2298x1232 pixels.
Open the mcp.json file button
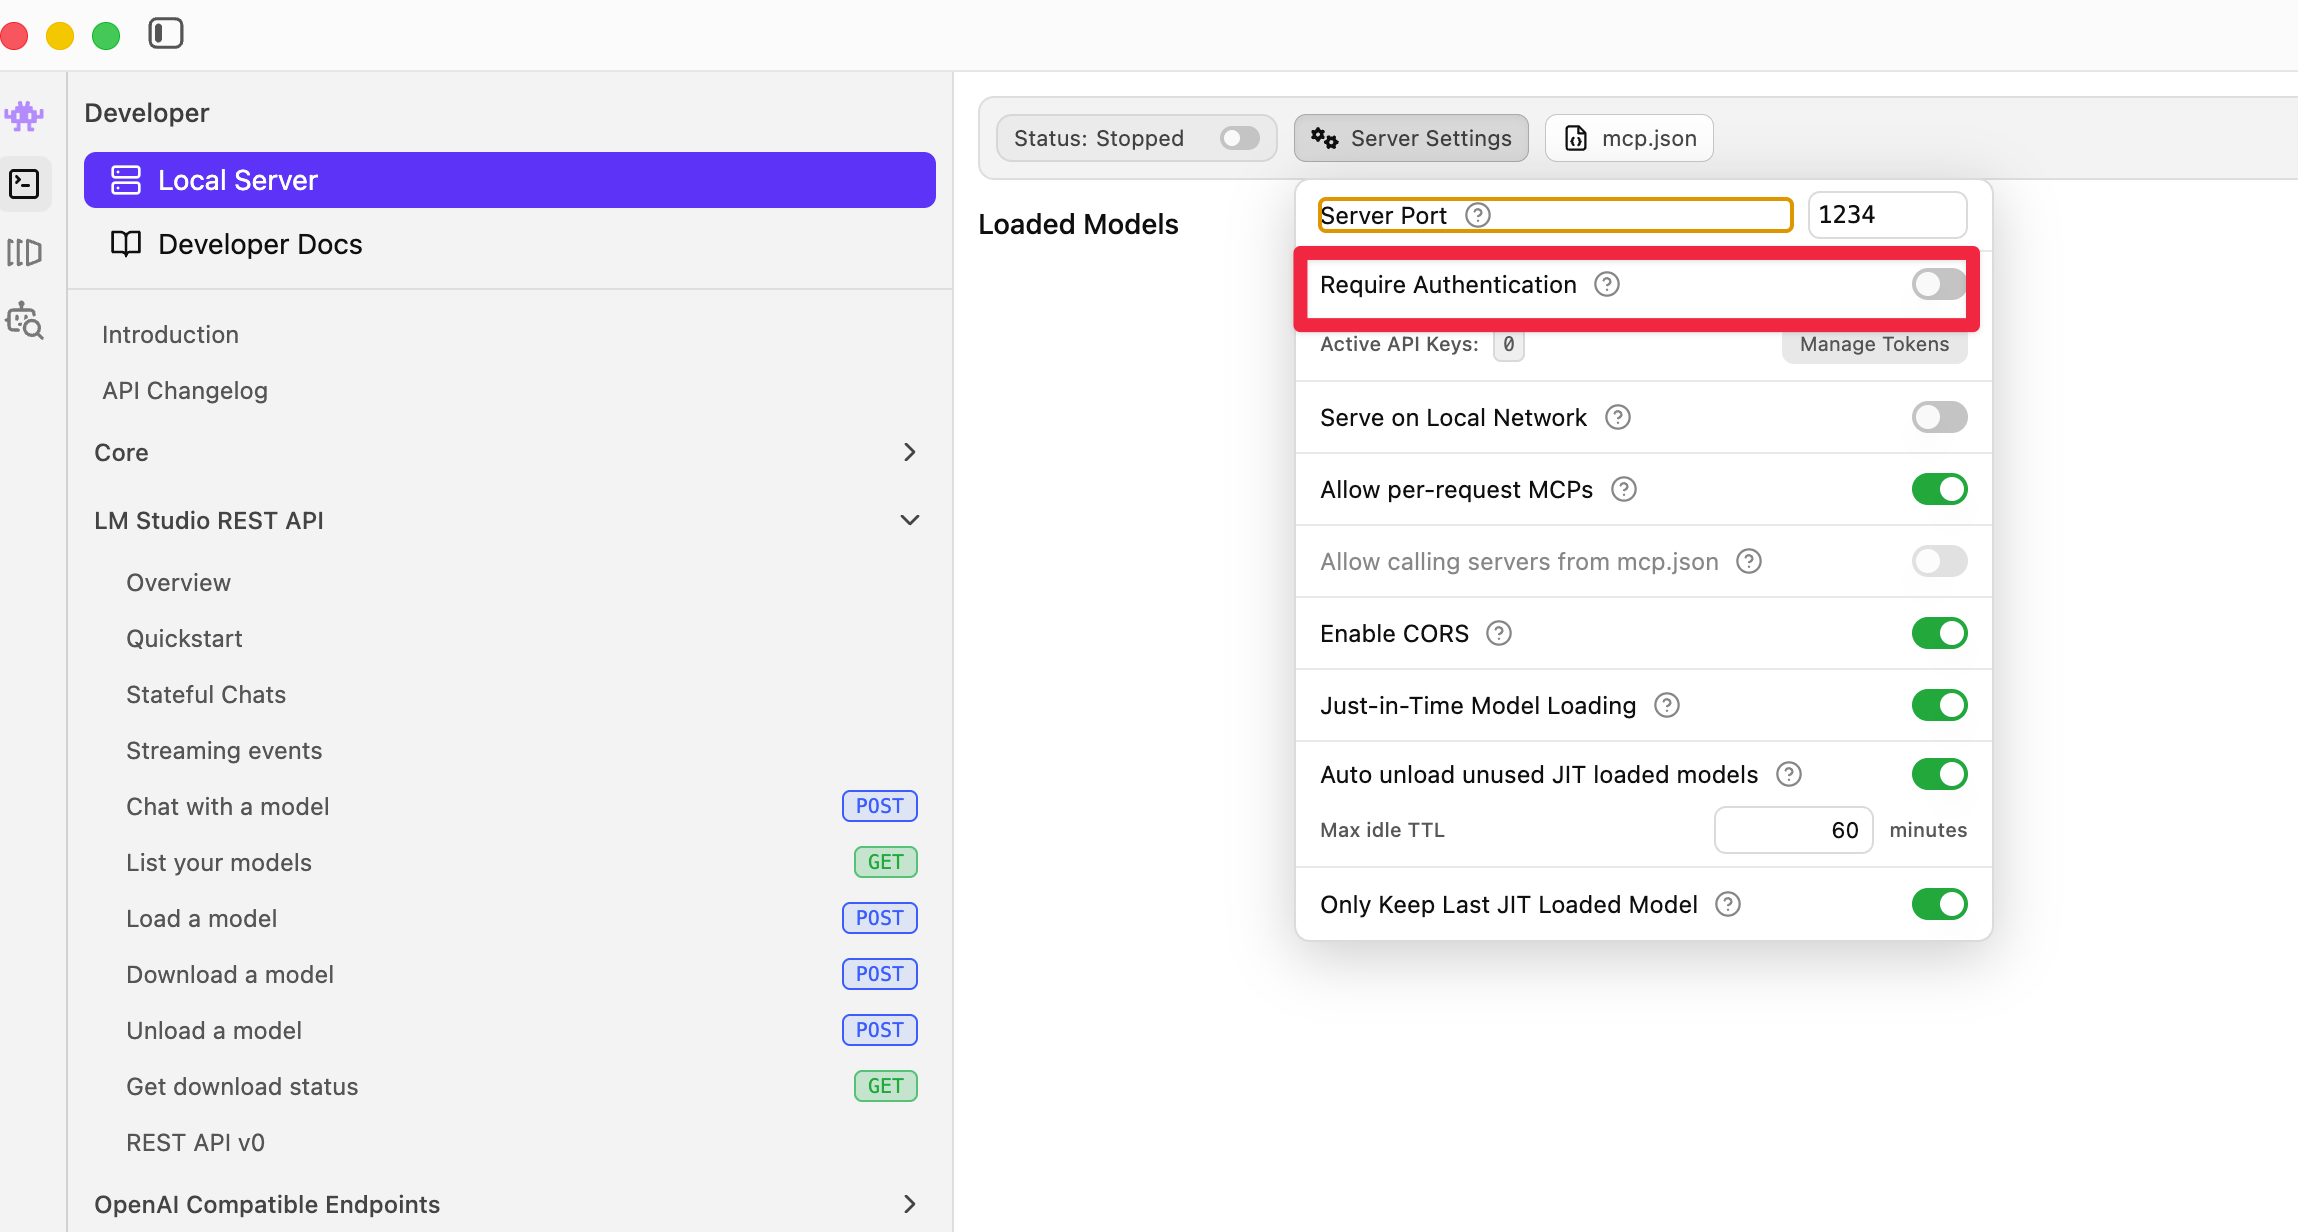pyautogui.click(x=1629, y=138)
